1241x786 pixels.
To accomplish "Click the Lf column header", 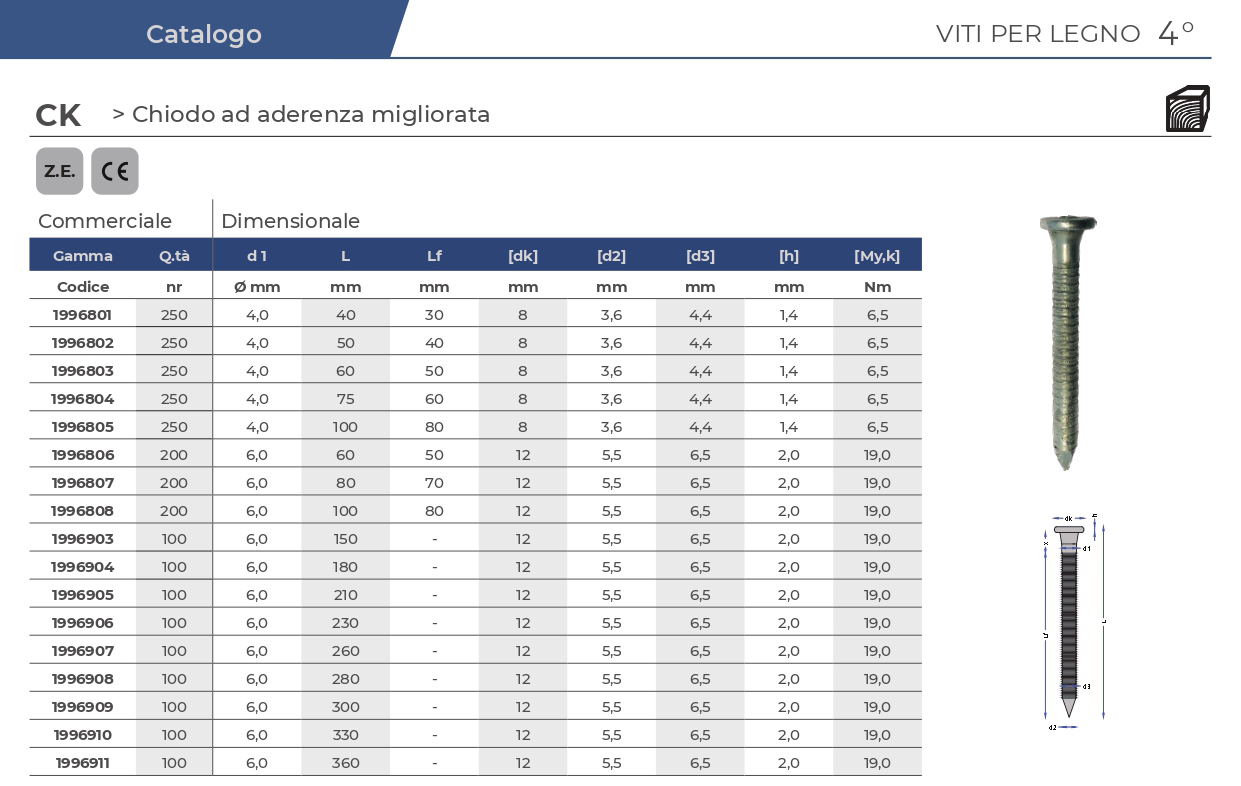I will [434, 256].
